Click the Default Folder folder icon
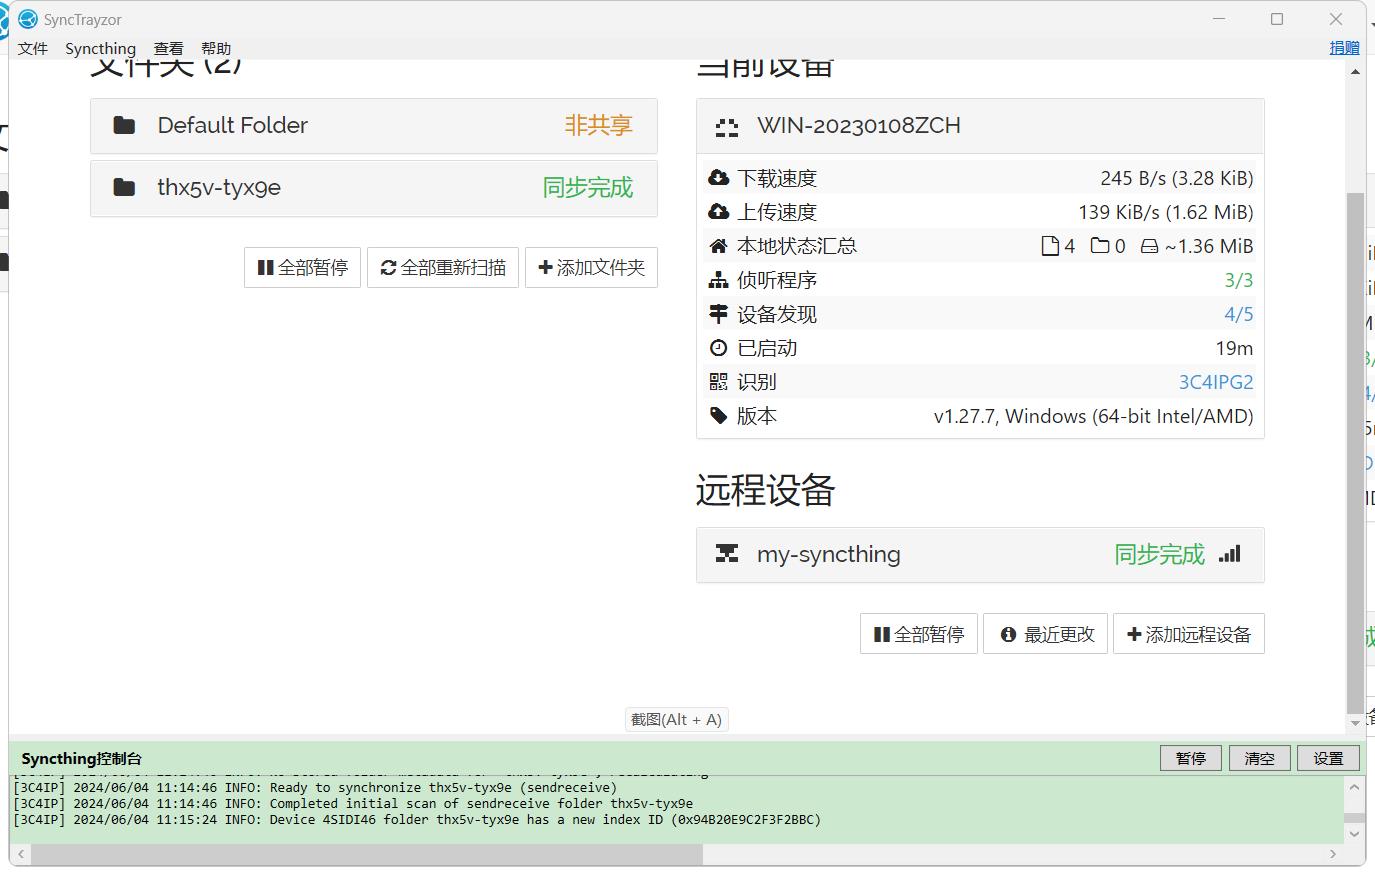Screen dimensions: 1375x875 click(x=124, y=125)
